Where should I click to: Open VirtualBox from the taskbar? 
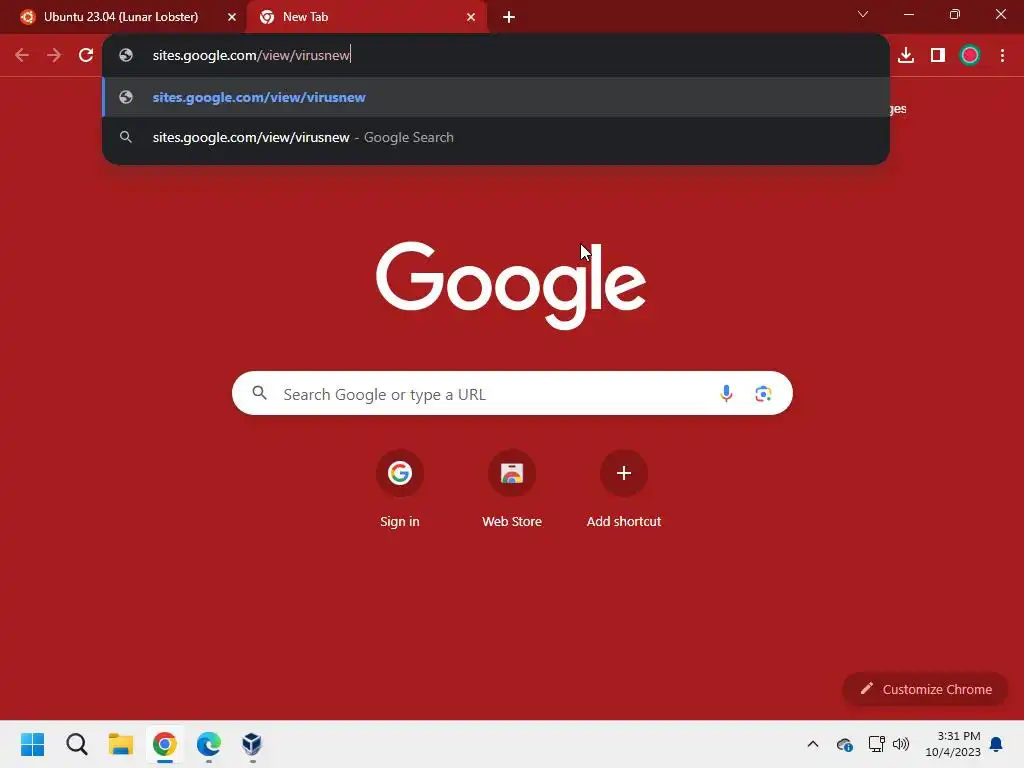(x=252, y=744)
